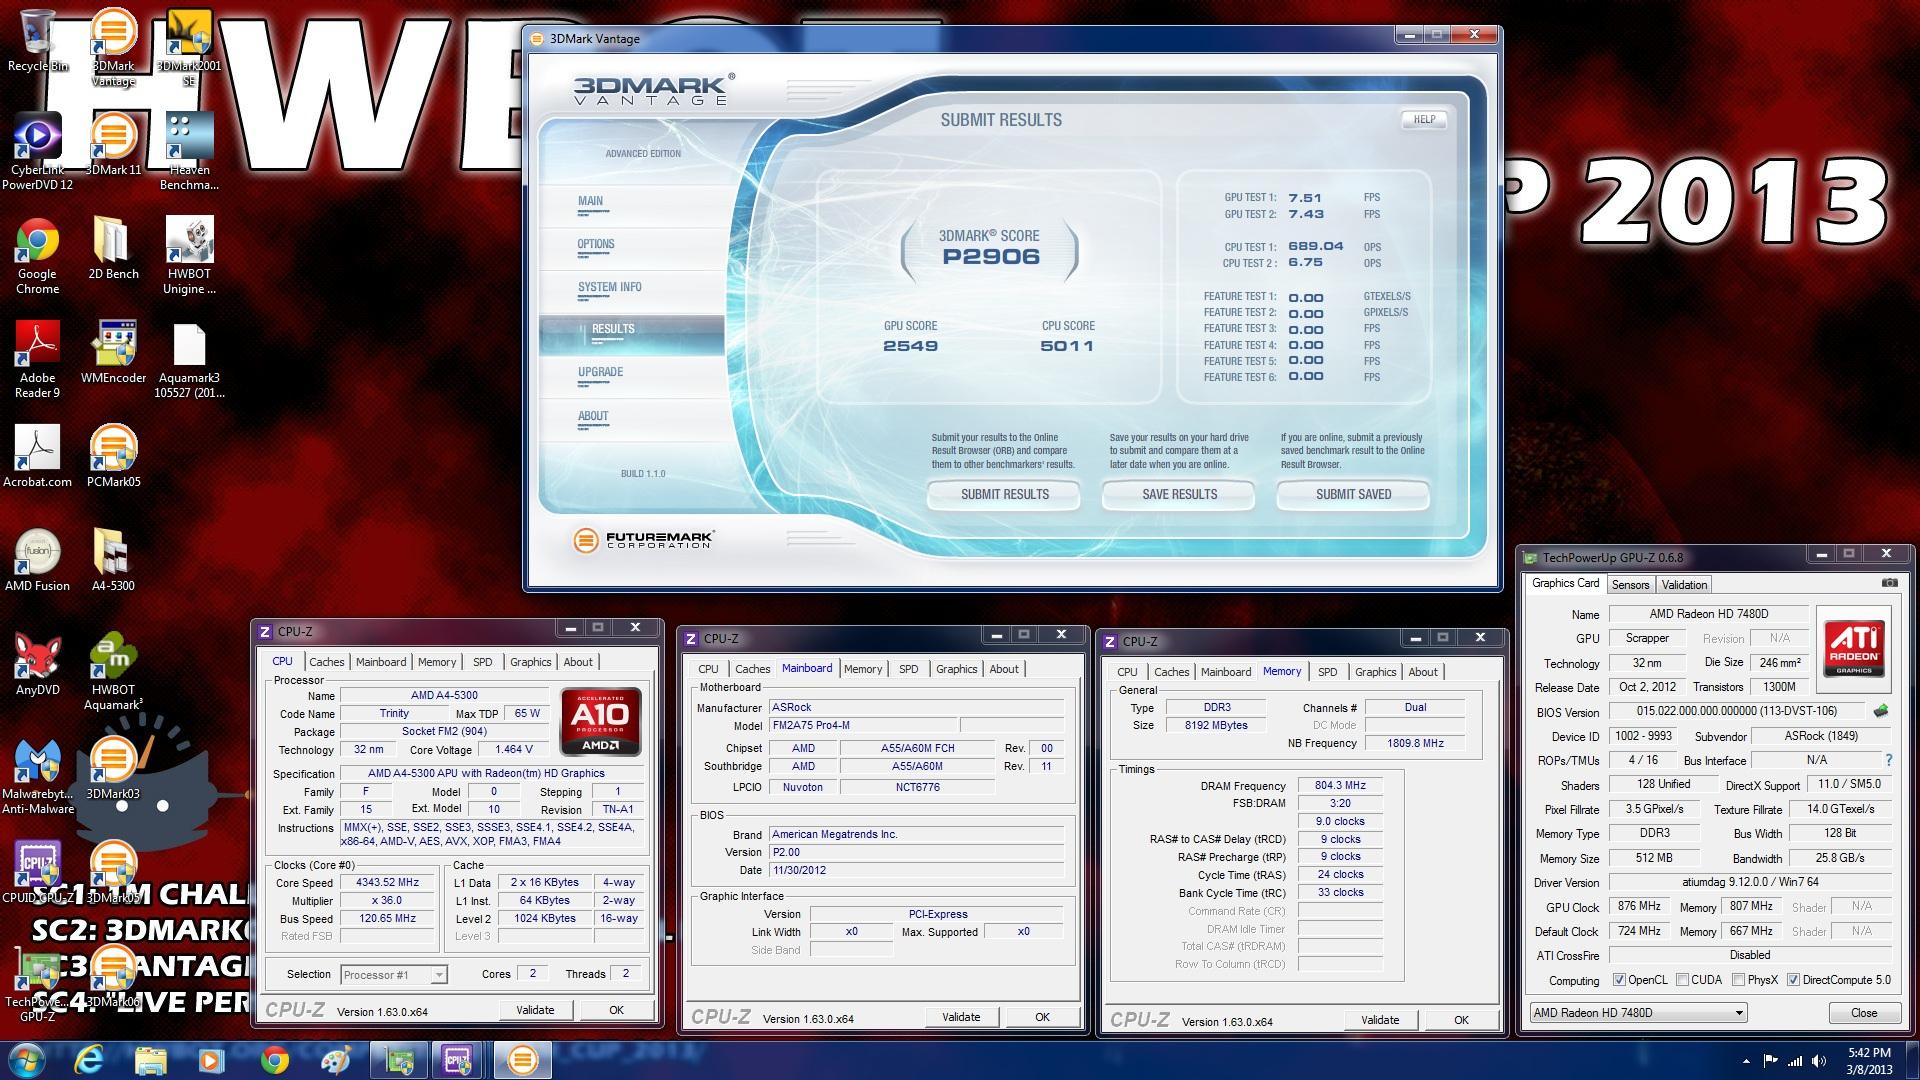Open the Heaven Benchmark shortcut
1920x1080 pixels.
pyautogui.click(x=189, y=150)
